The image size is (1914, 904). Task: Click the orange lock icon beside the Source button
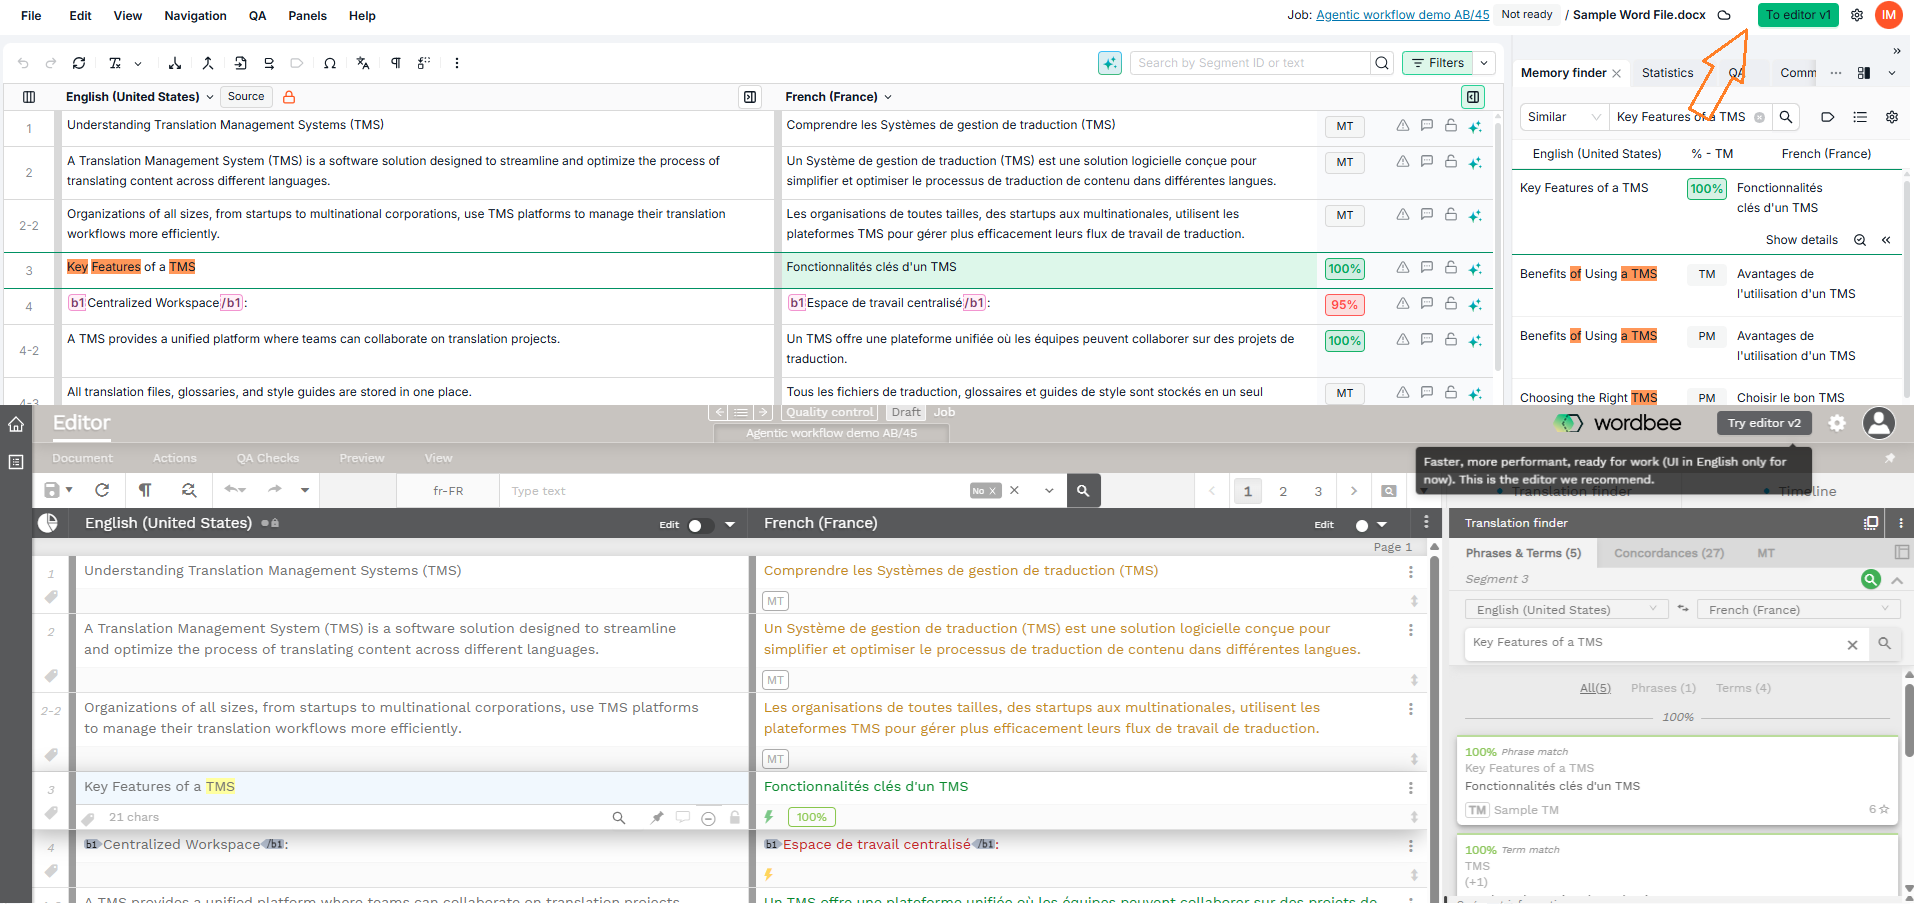[x=289, y=97]
